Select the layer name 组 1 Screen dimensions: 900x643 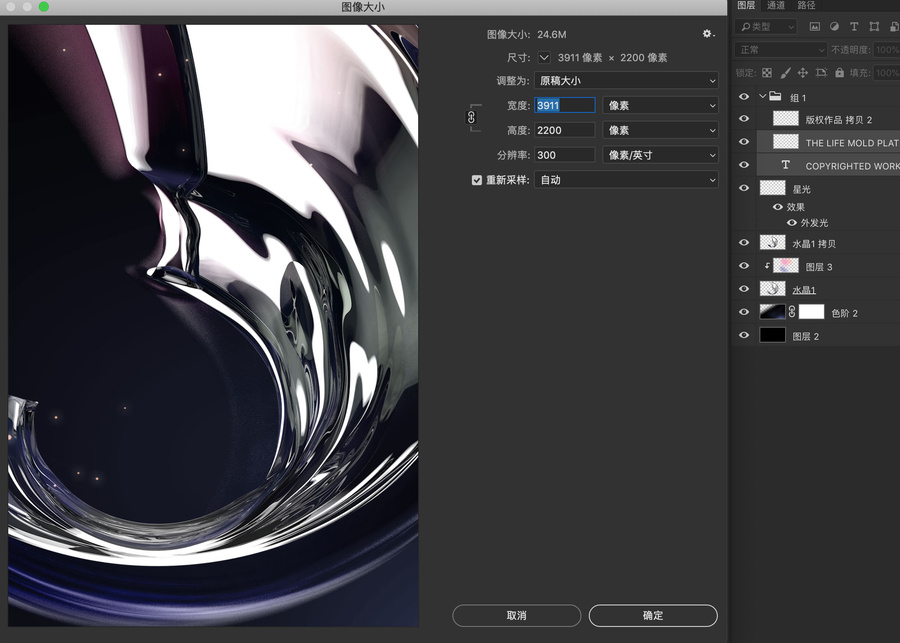(798, 98)
